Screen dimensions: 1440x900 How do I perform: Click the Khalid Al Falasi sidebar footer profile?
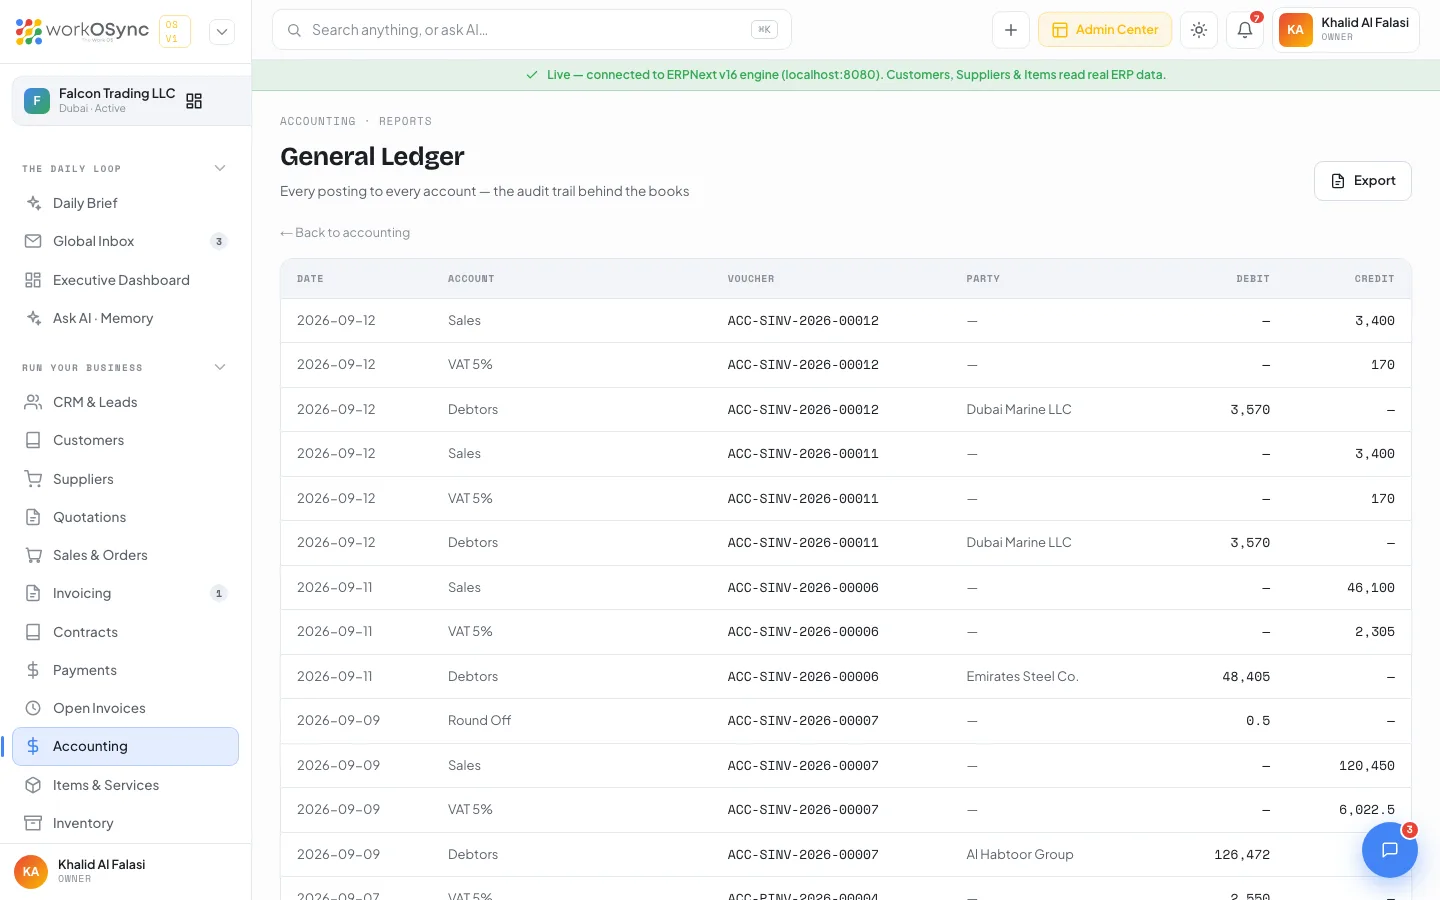[x=126, y=871]
